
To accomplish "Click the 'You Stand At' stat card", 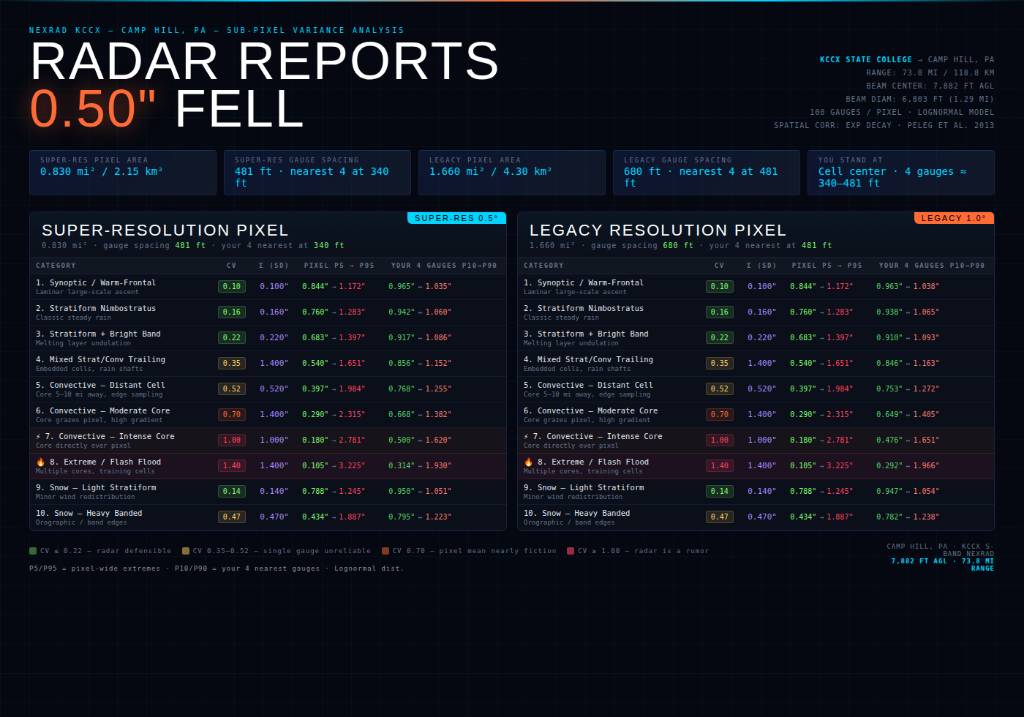I will pos(900,172).
